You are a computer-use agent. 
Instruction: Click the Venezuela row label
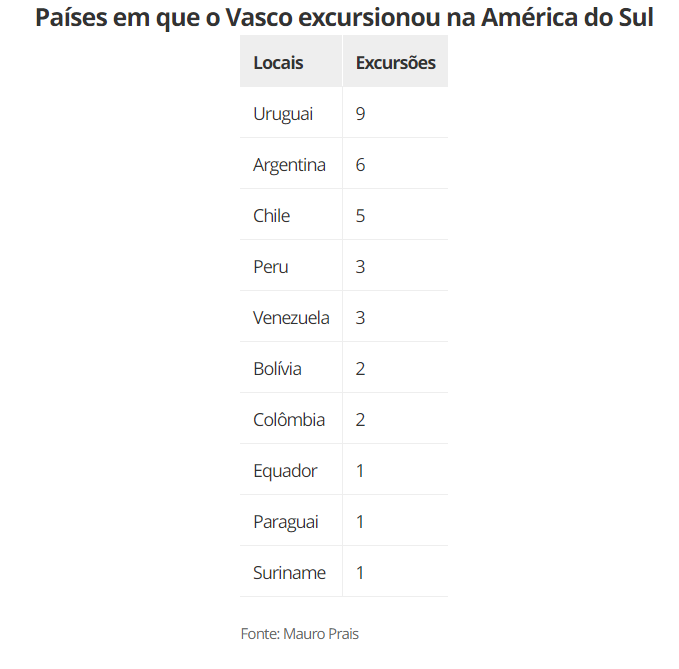tap(291, 318)
